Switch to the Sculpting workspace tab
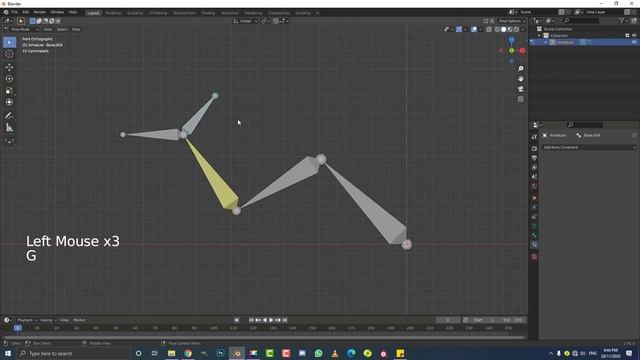This screenshot has width=640, height=360. (x=135, y=13)
